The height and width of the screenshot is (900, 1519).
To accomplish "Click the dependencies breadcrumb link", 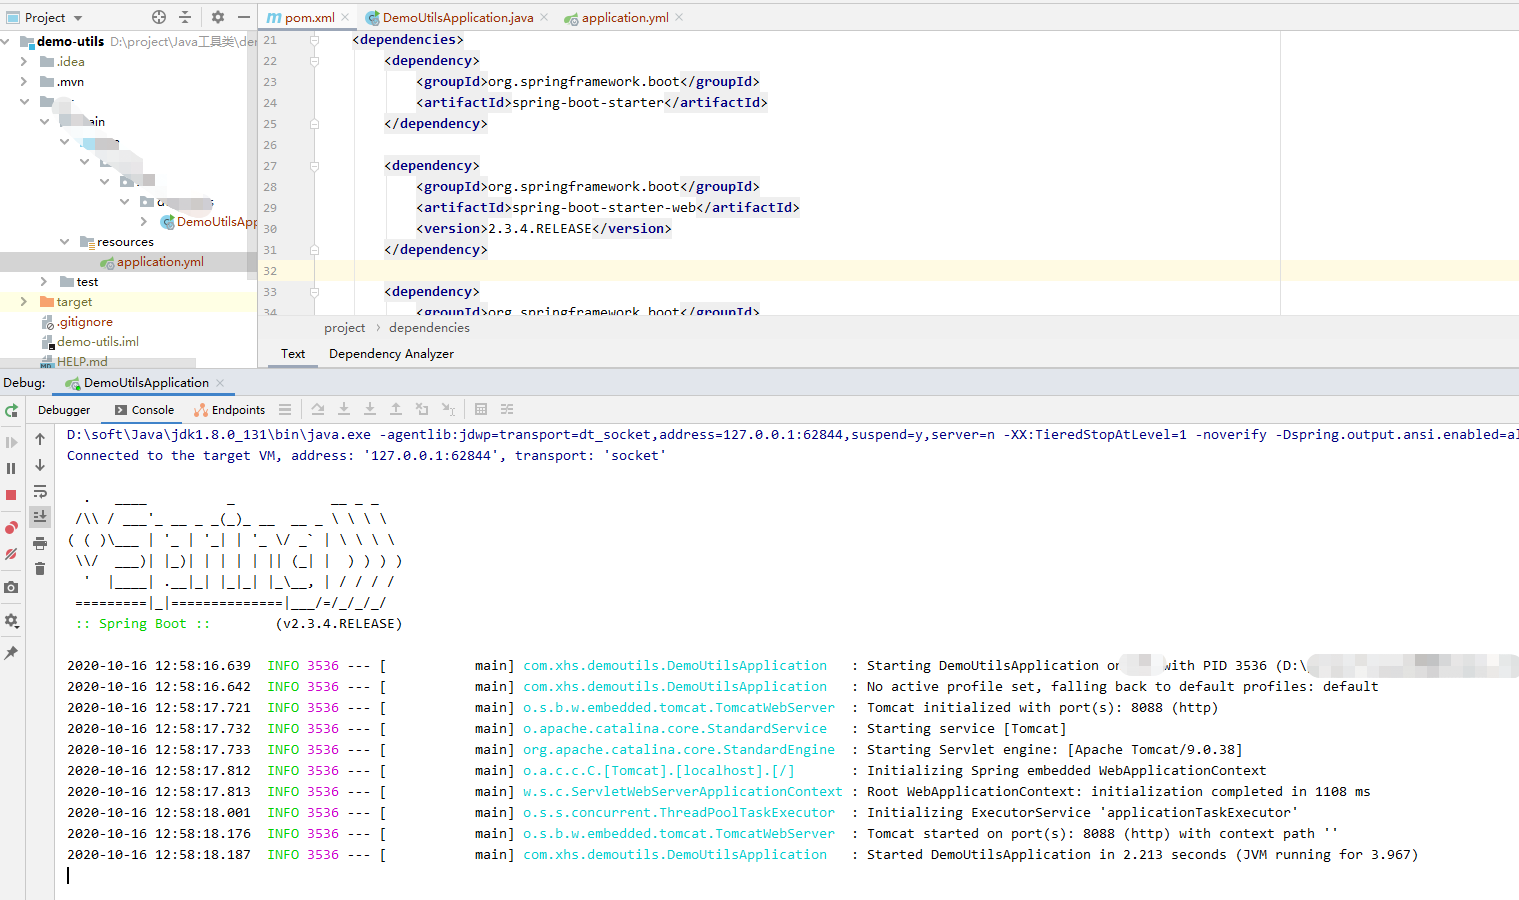I will (429, 327).
